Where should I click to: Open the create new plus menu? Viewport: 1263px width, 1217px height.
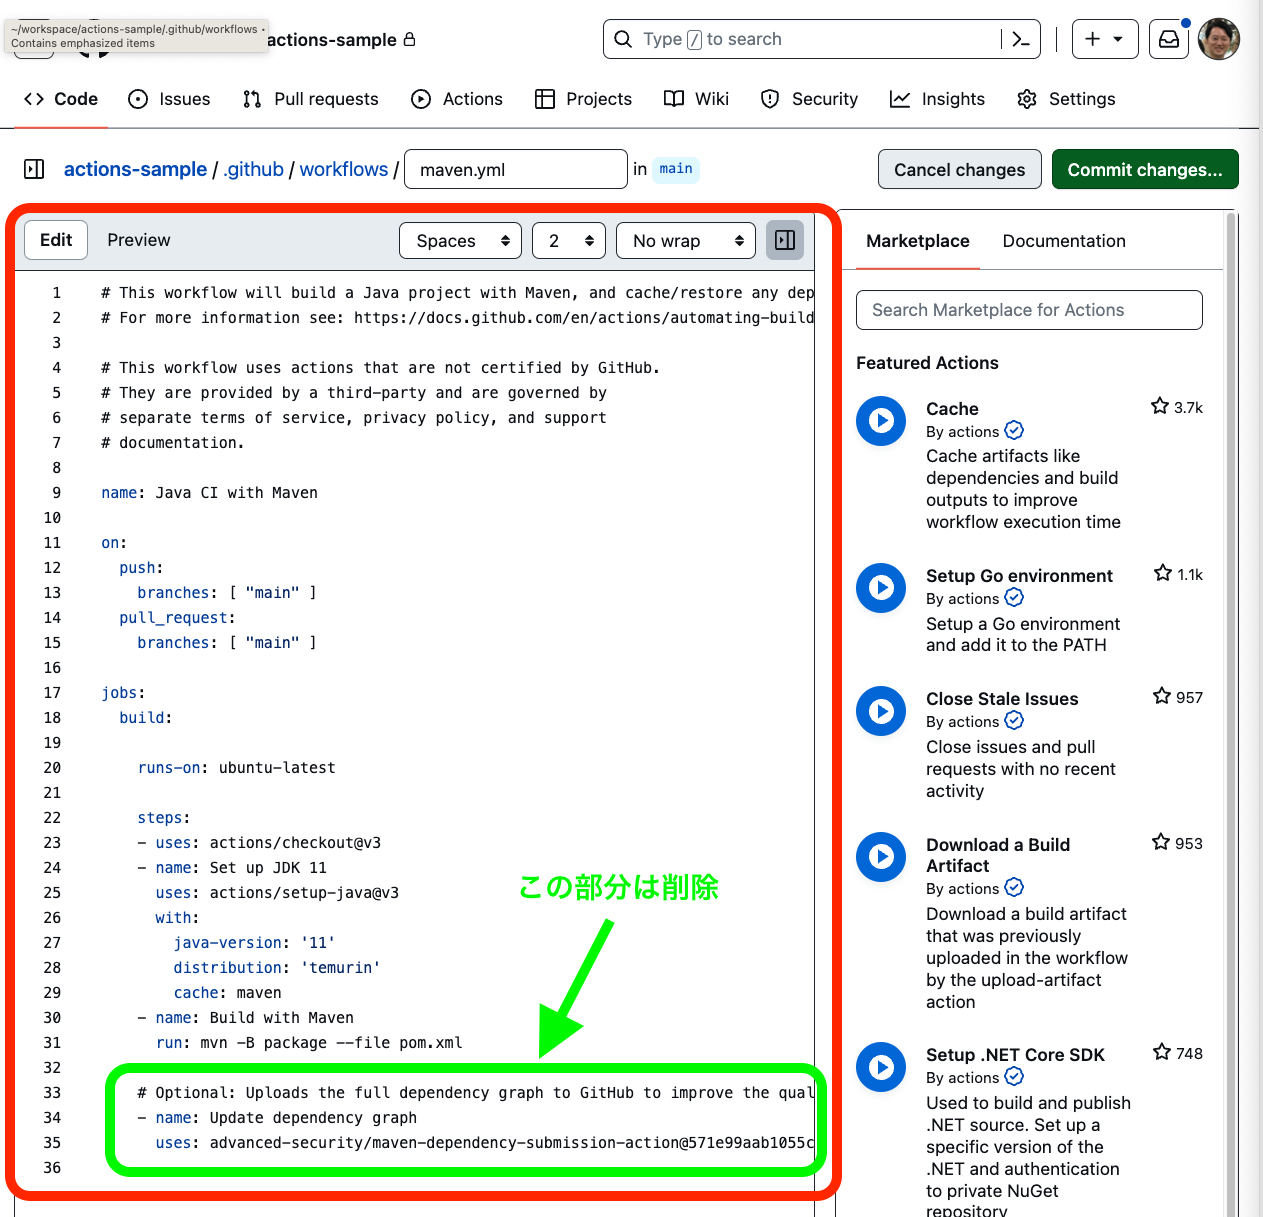(x=1105, y=39)
